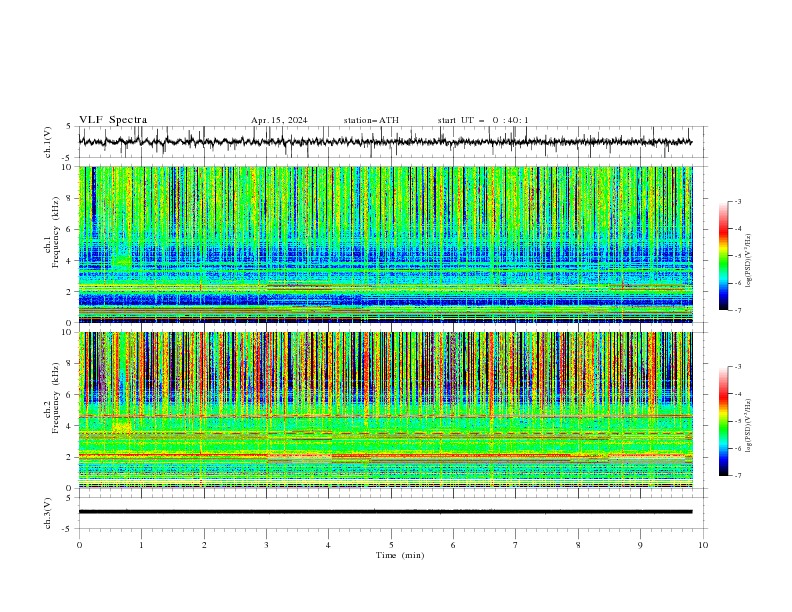792x612 pixels.
Task: Click the ch.1 voltage waveform trace
Action: tap(386, 142)
